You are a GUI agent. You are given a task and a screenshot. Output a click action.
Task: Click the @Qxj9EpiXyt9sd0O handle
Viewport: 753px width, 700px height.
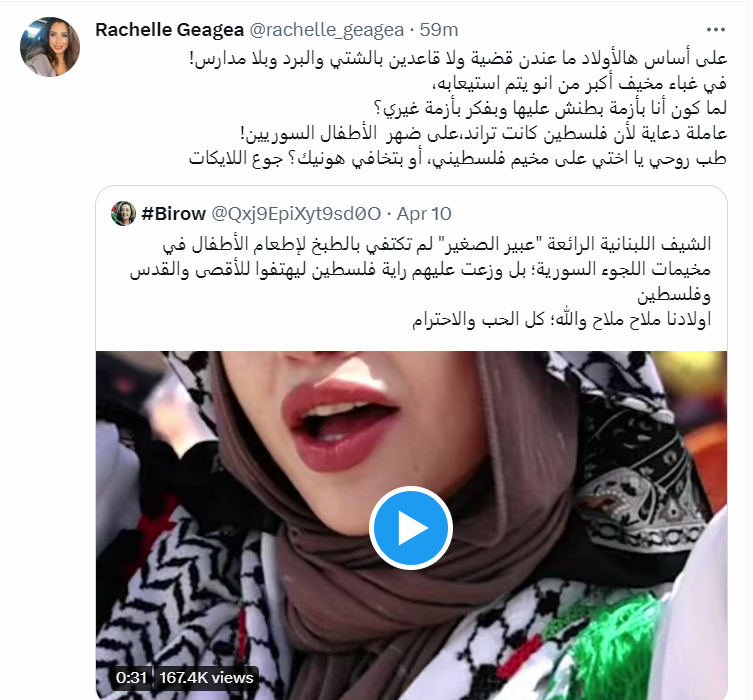tap(296, 214)
